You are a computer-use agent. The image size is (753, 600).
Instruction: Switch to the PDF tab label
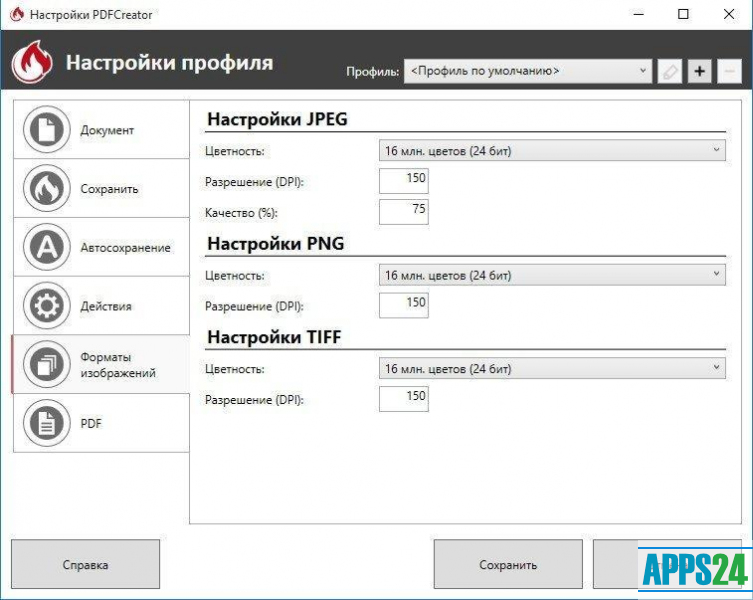point(91,424)
